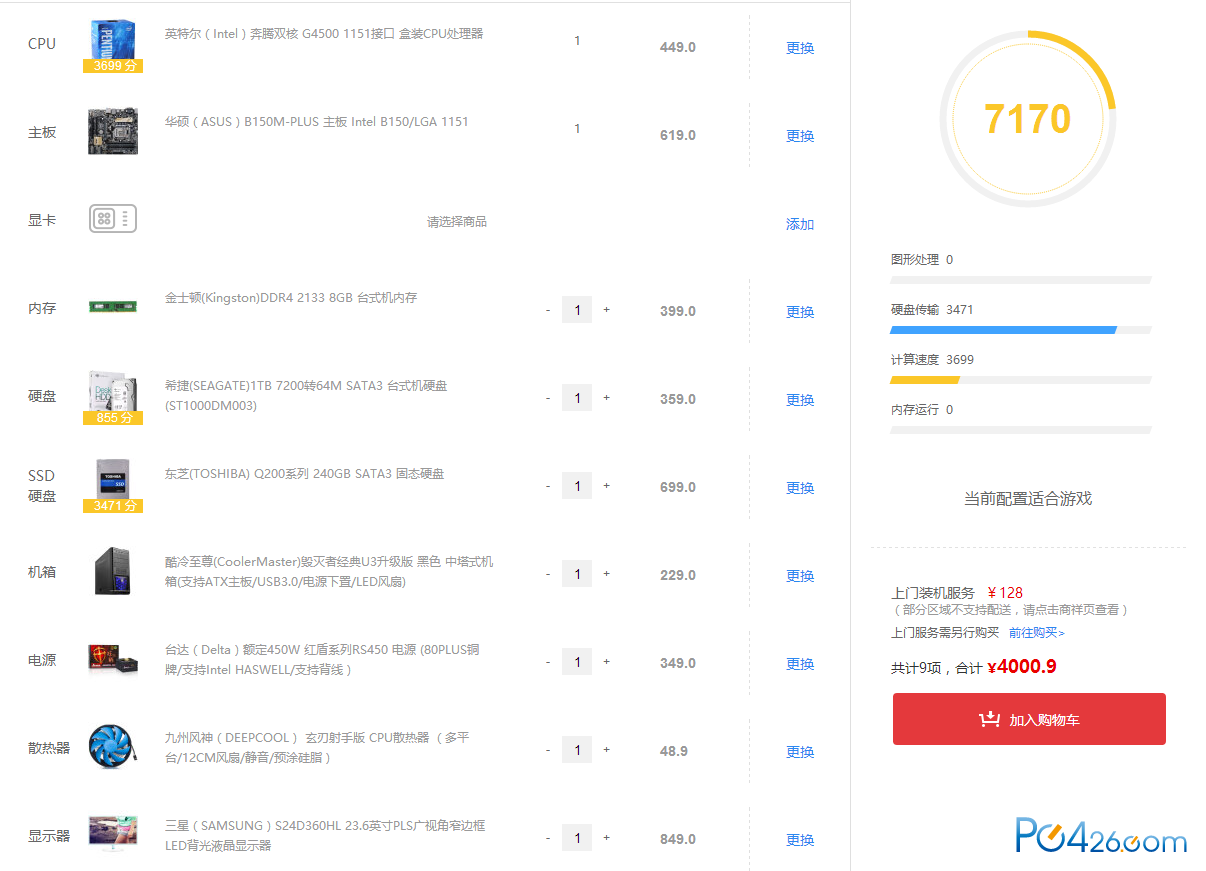
Task: Change the motherboard via its 更换 link
Action: [800, 136]
